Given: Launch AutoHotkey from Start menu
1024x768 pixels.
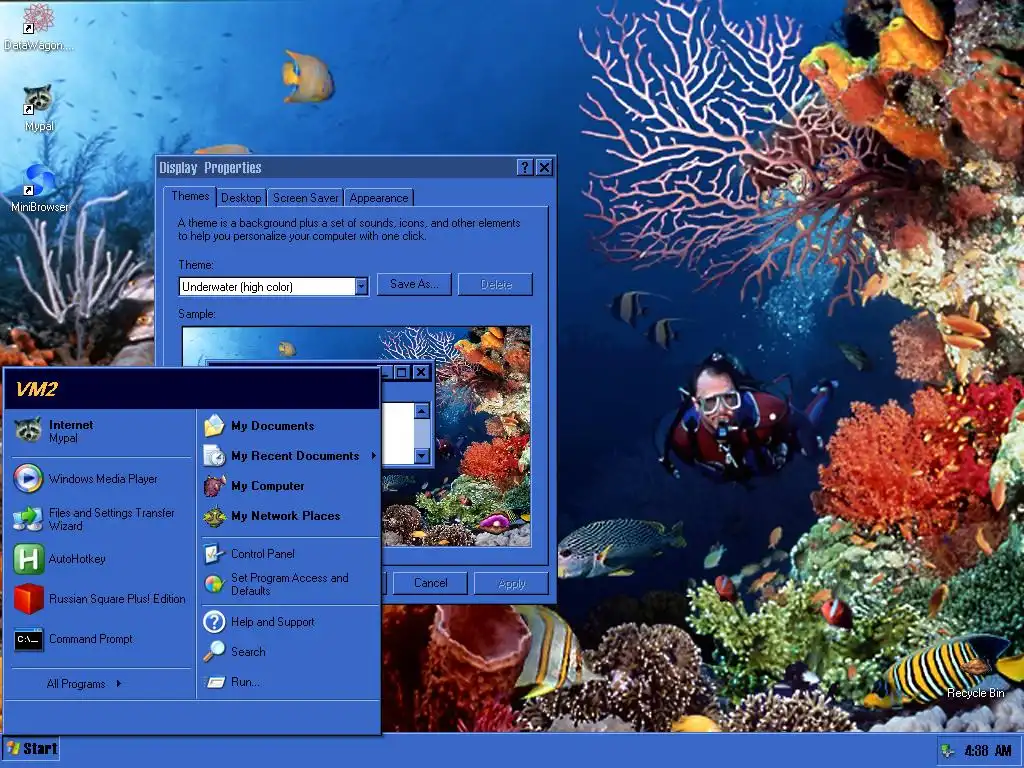Looking at the screenshot, I should point(99,559).
